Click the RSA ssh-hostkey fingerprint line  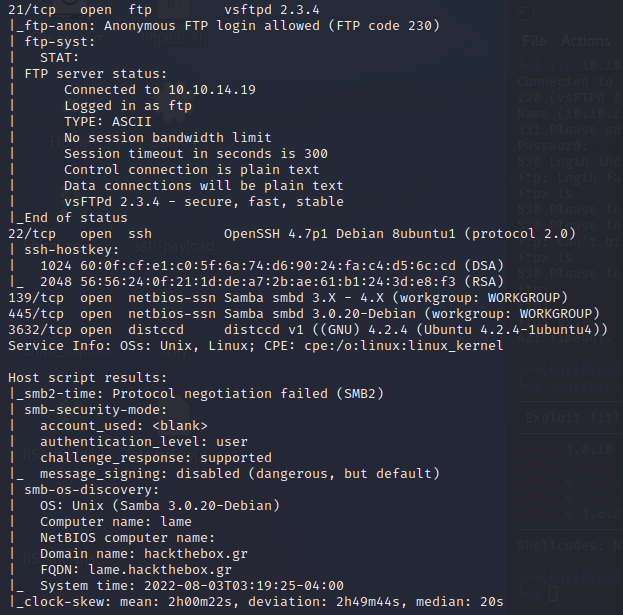tap(272, 282)
